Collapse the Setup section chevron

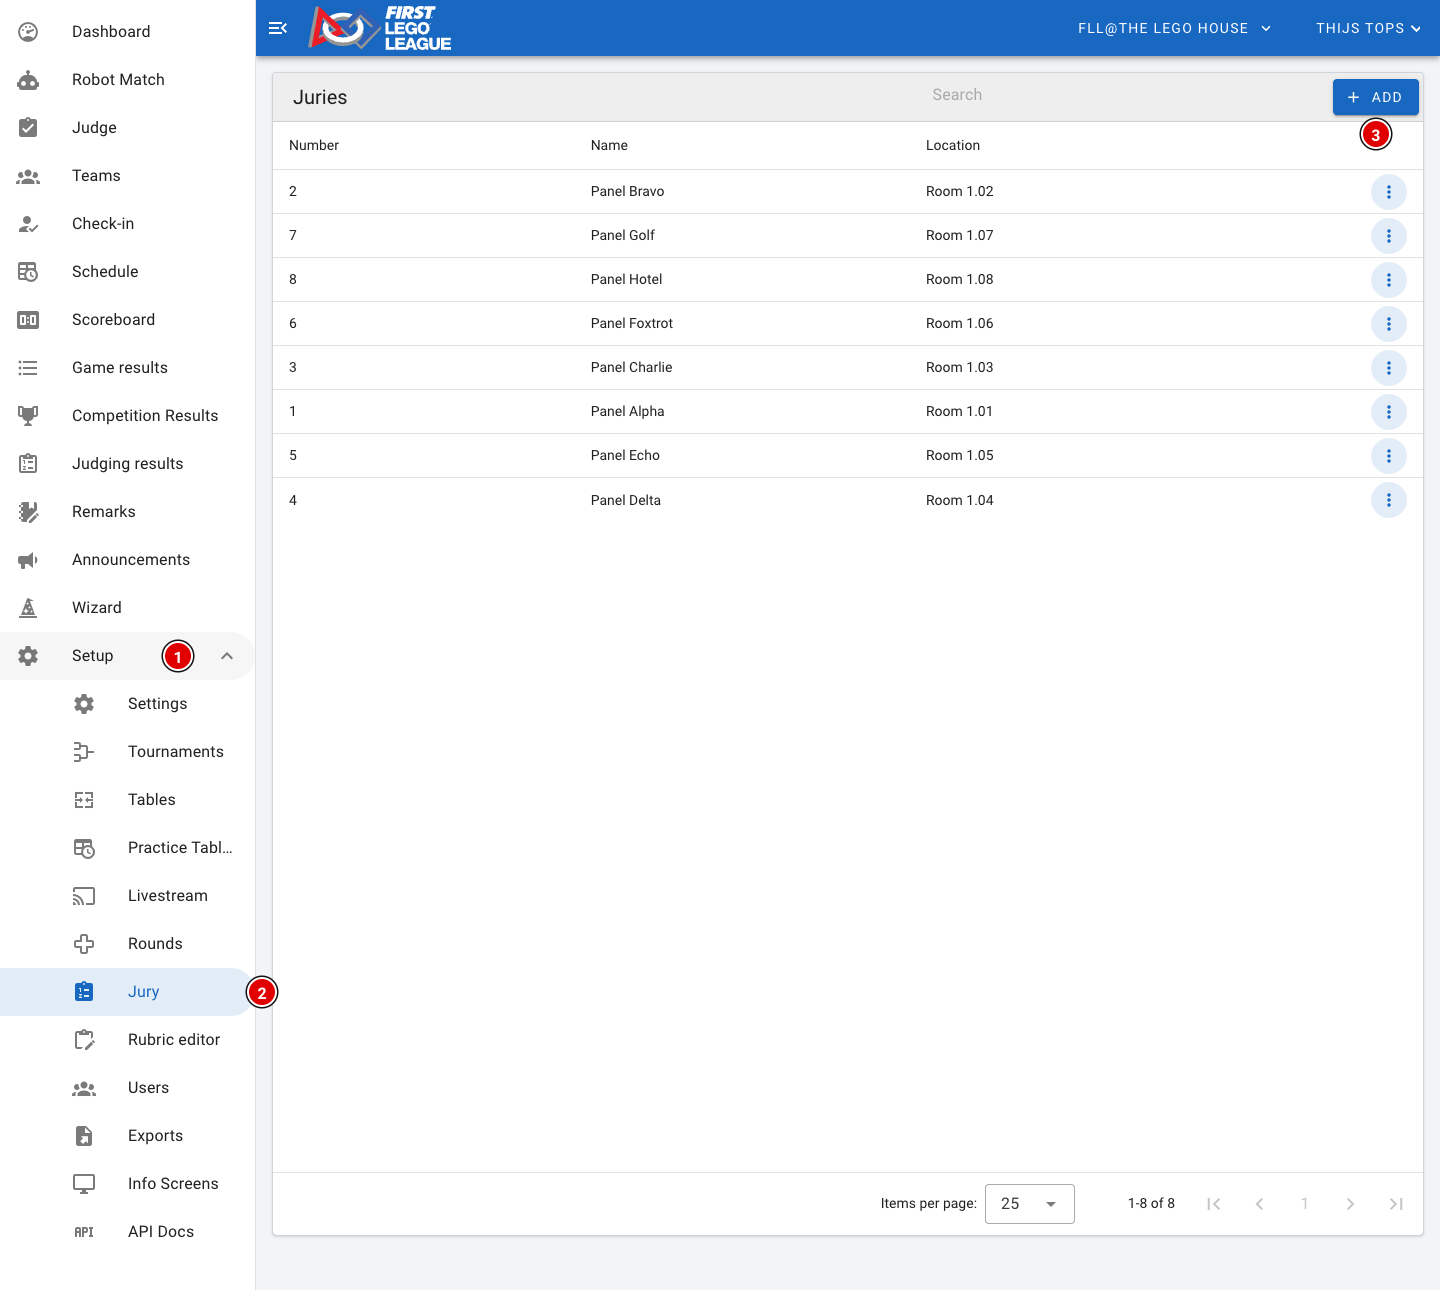pyautogui.click(x=227, y=656)
